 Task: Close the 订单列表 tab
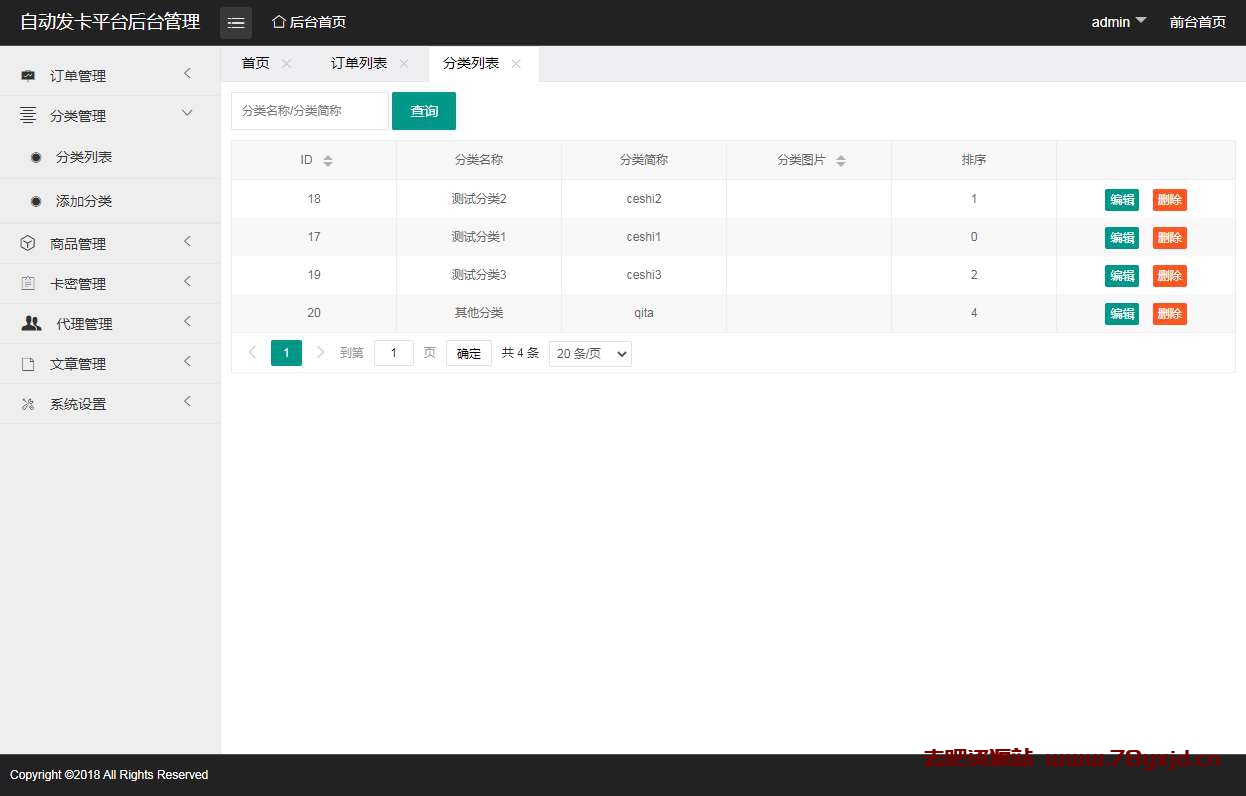coord(404,64)
